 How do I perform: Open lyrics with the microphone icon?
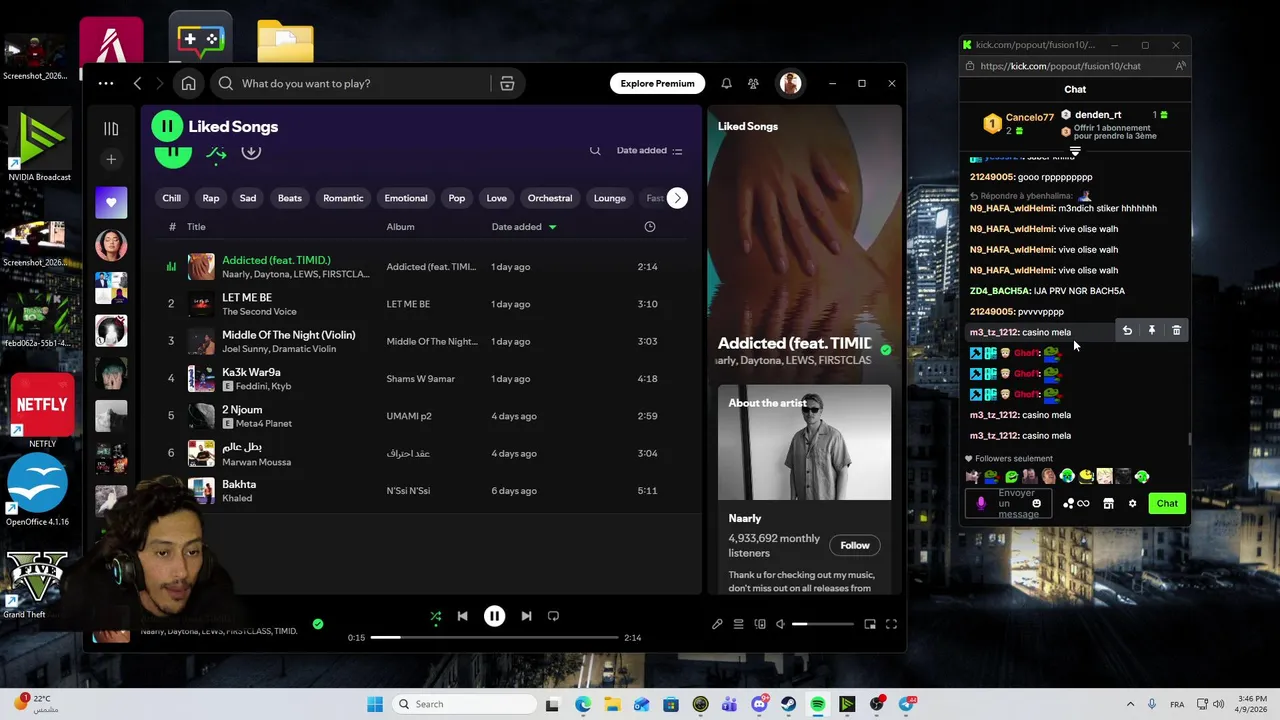pyautogui.click(x=717, y=624)
